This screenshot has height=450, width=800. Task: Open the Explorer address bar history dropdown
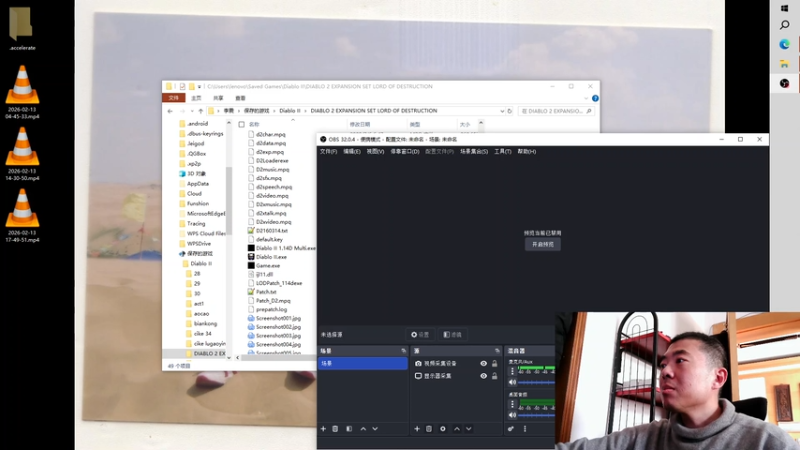502,111
